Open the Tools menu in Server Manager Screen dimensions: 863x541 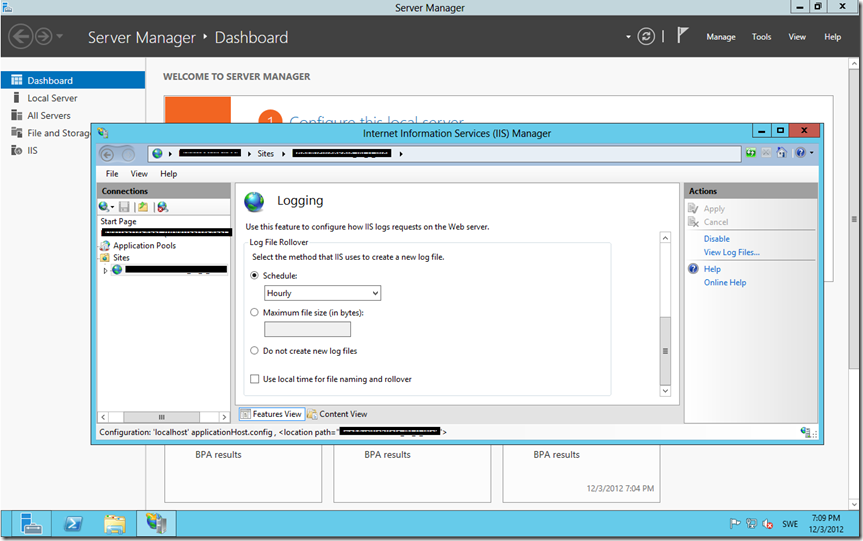(x=761, y=37)
